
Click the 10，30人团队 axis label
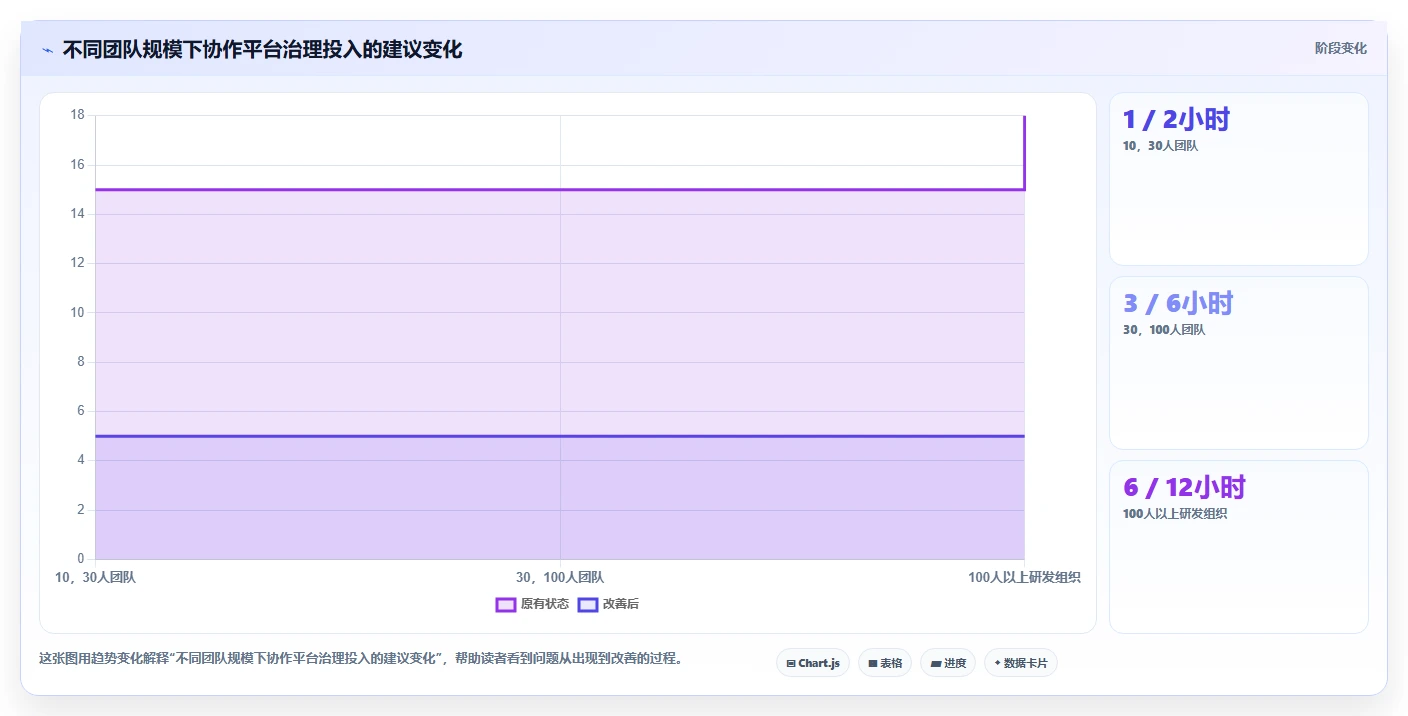tap(95, 578)
